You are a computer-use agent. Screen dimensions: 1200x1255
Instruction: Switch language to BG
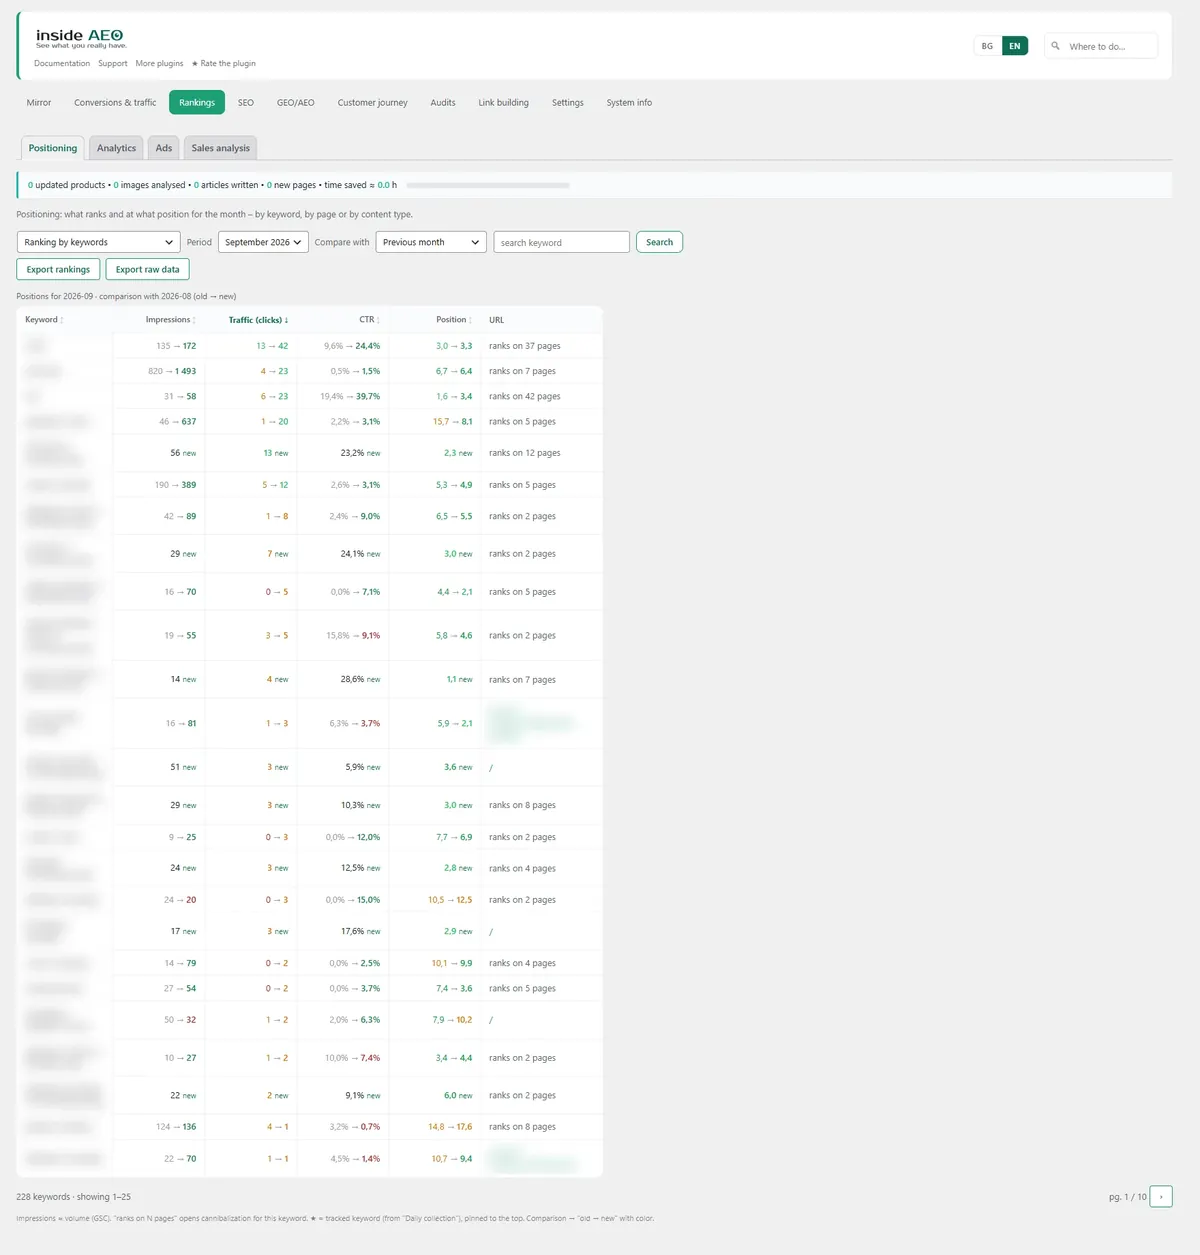tap(987, 46)
